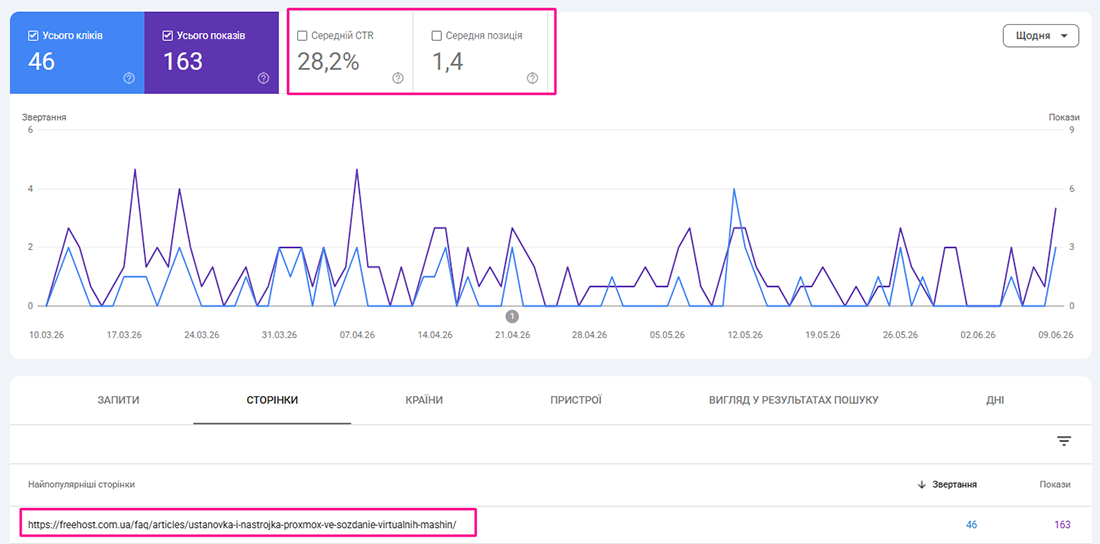The width and height of the screenshot is (1100, 544).
Task: Open the freehost.com.ua proxmox article URL
Action: [x=242, y=524]
